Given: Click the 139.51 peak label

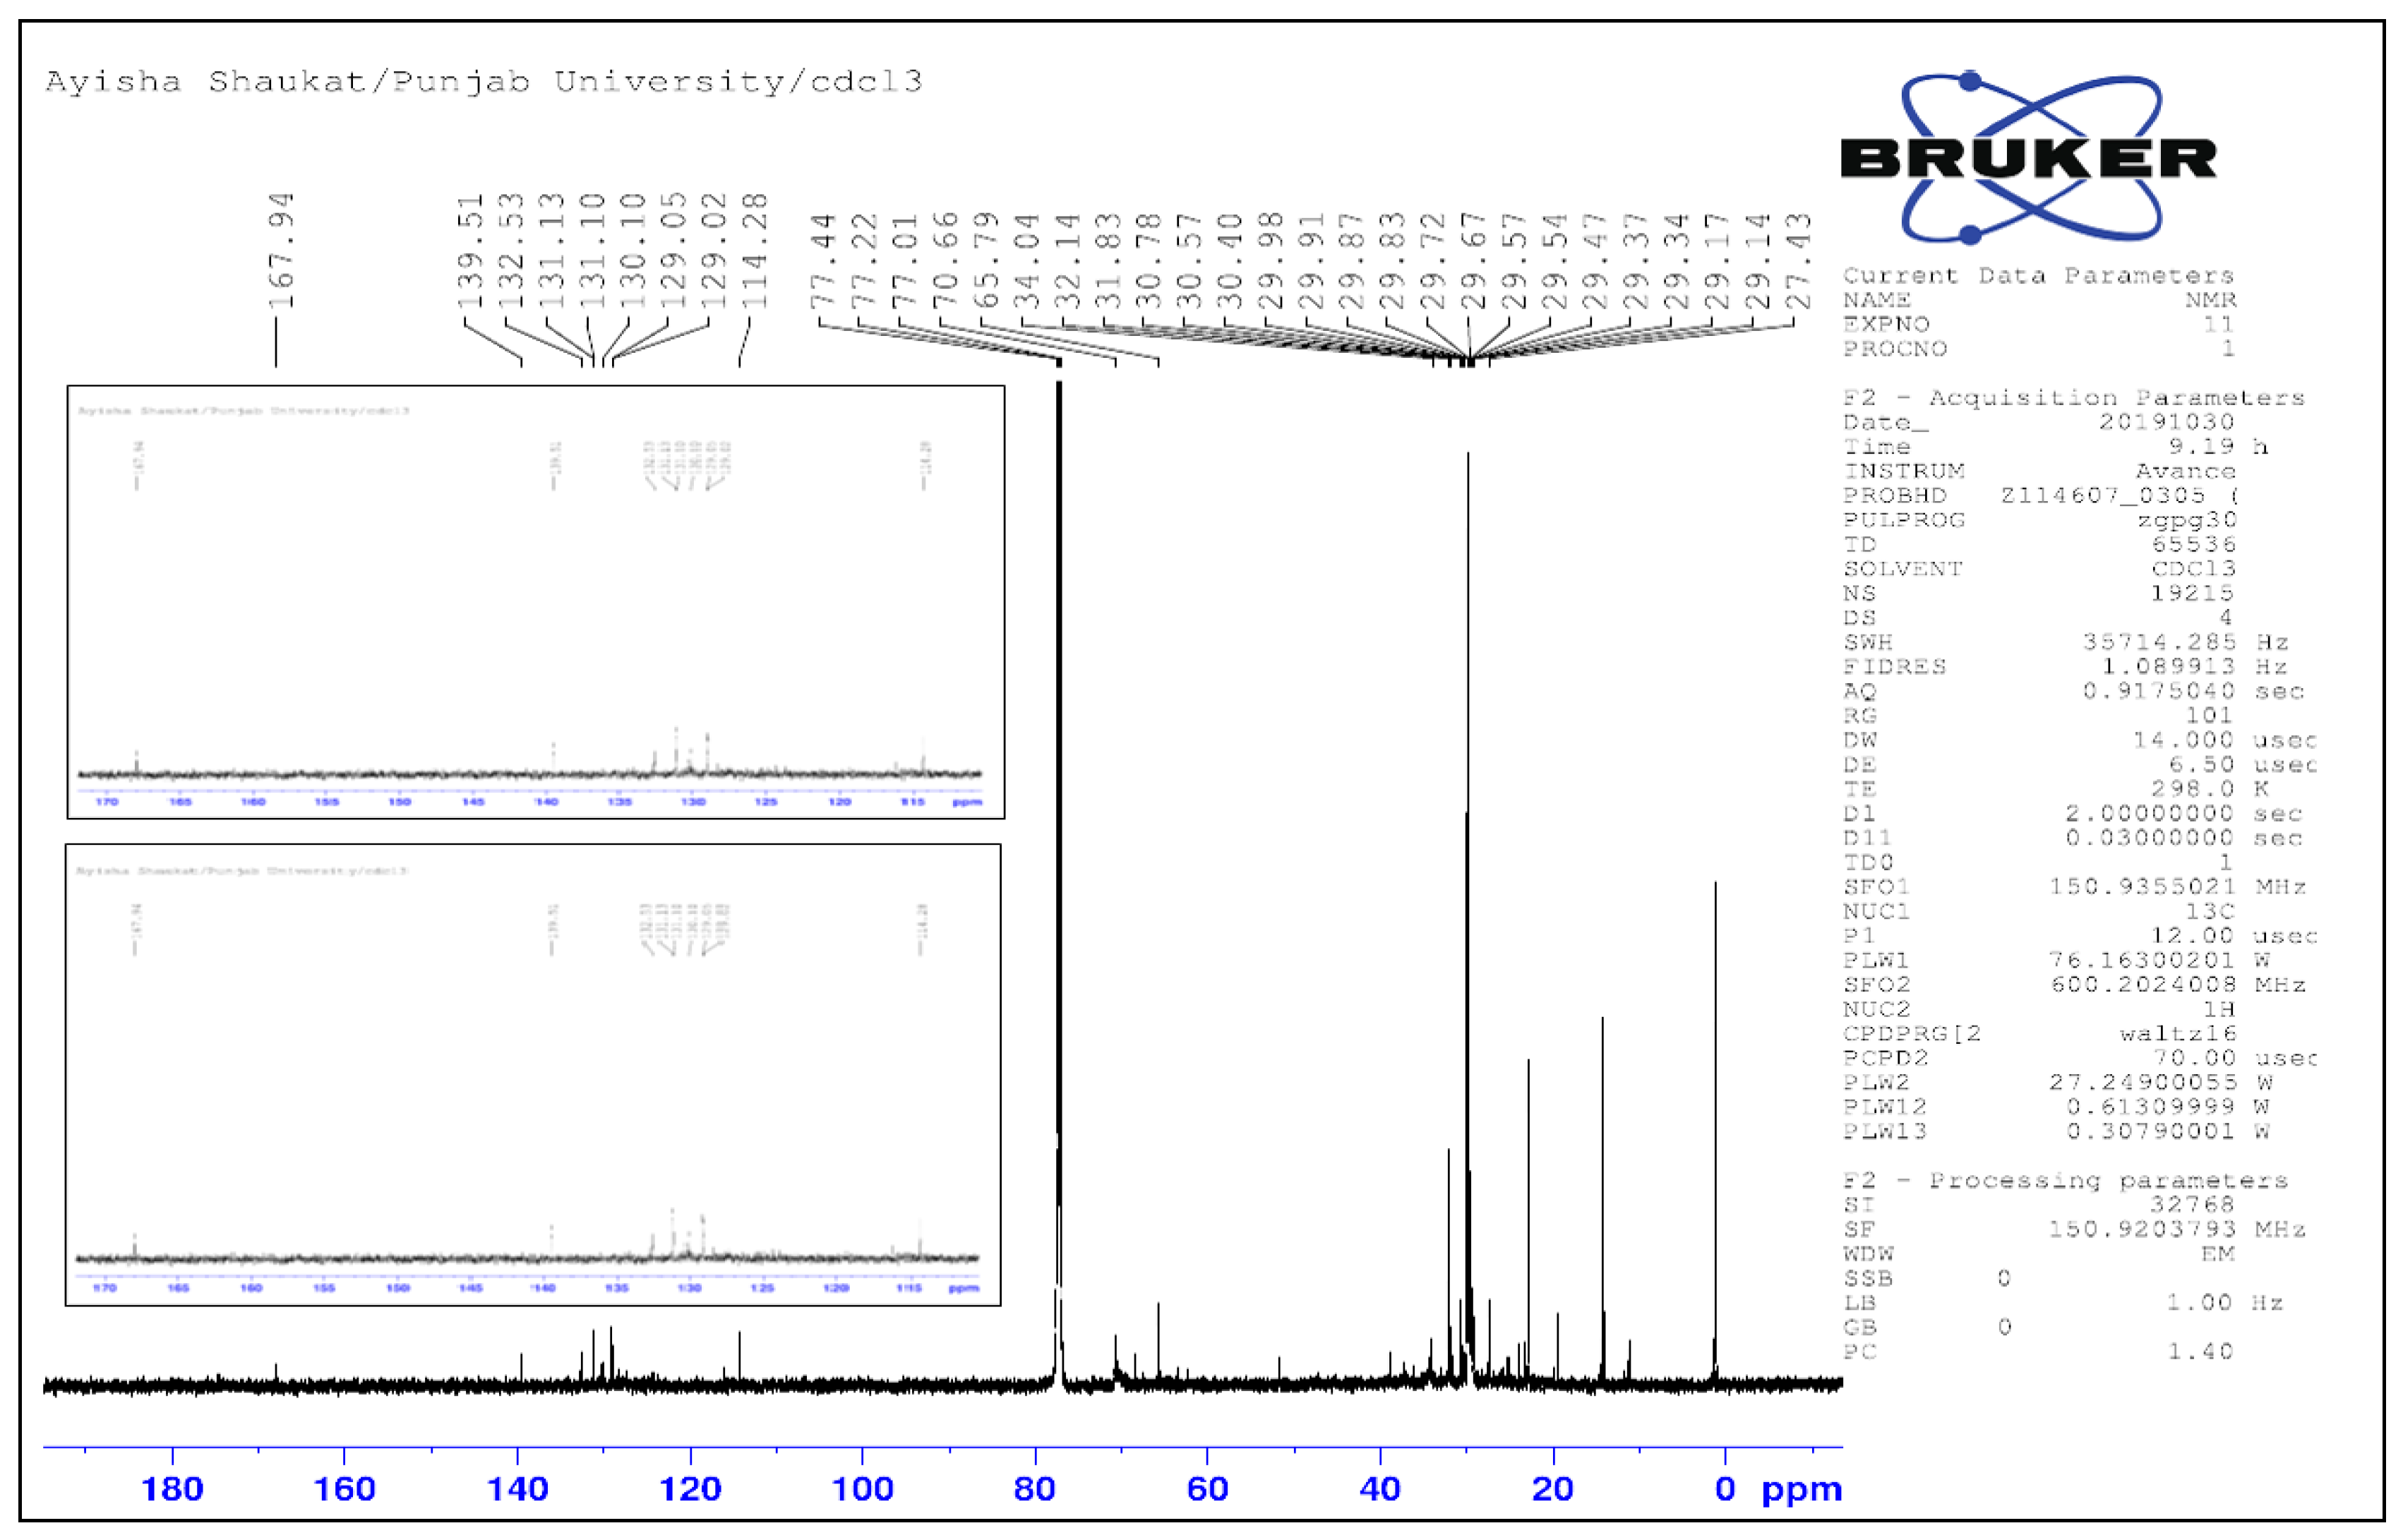Looking at the screenshot, I should [x=470, y=250].
